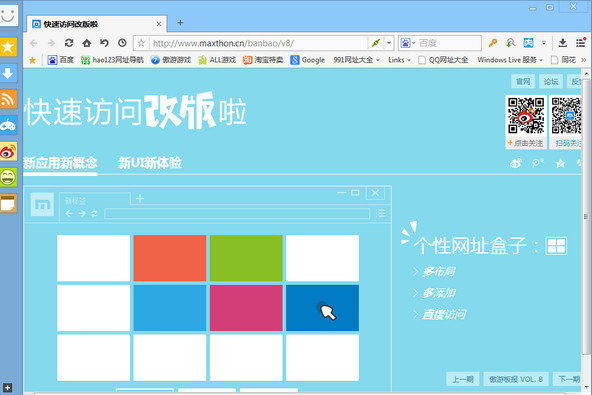This screenshot has width=592, height=395.
Task: Select the magenta tile in the grid
Action: [246, 308]
